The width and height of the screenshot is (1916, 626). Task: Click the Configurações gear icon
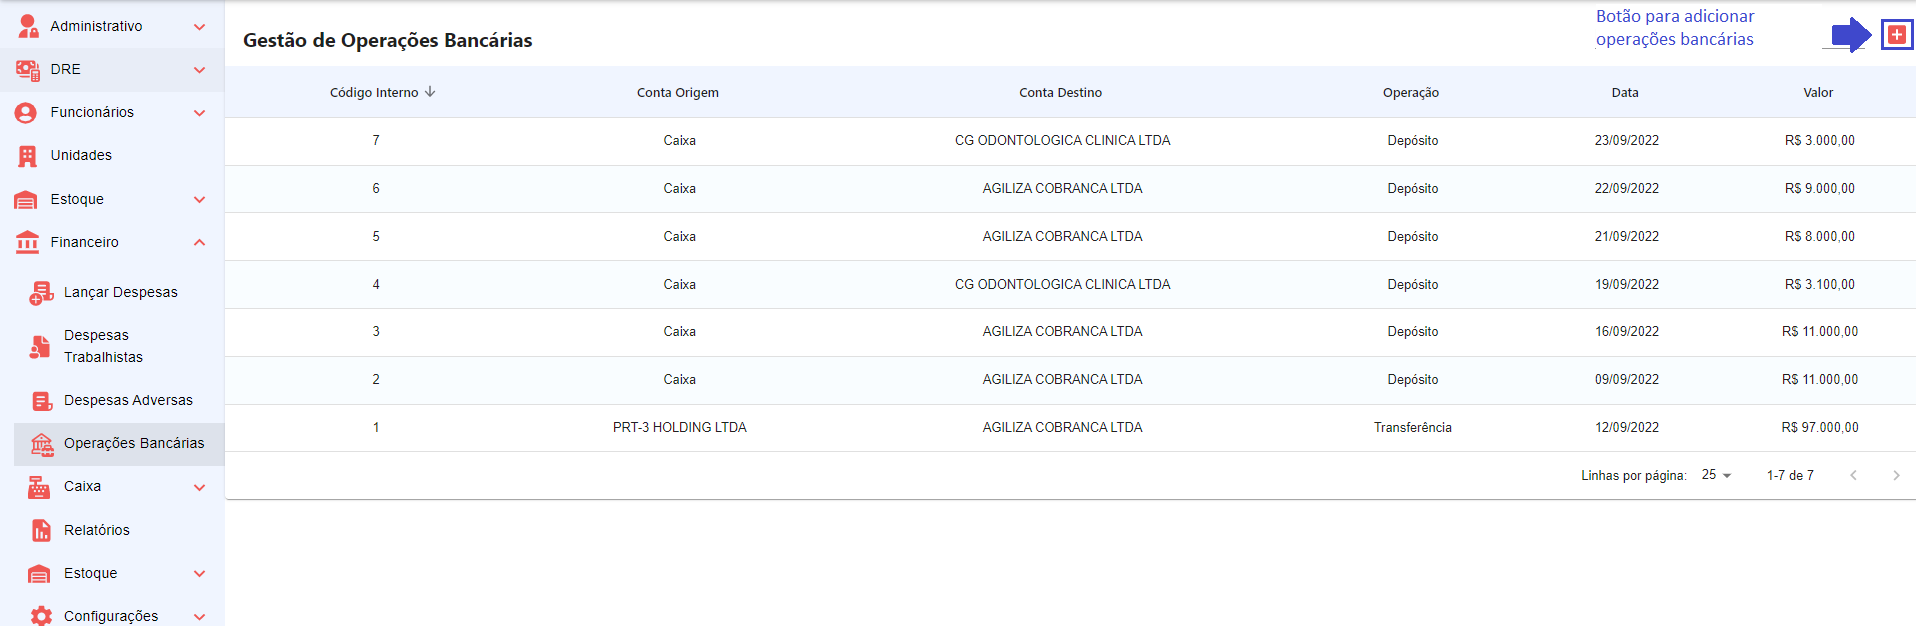coord(41,616)
